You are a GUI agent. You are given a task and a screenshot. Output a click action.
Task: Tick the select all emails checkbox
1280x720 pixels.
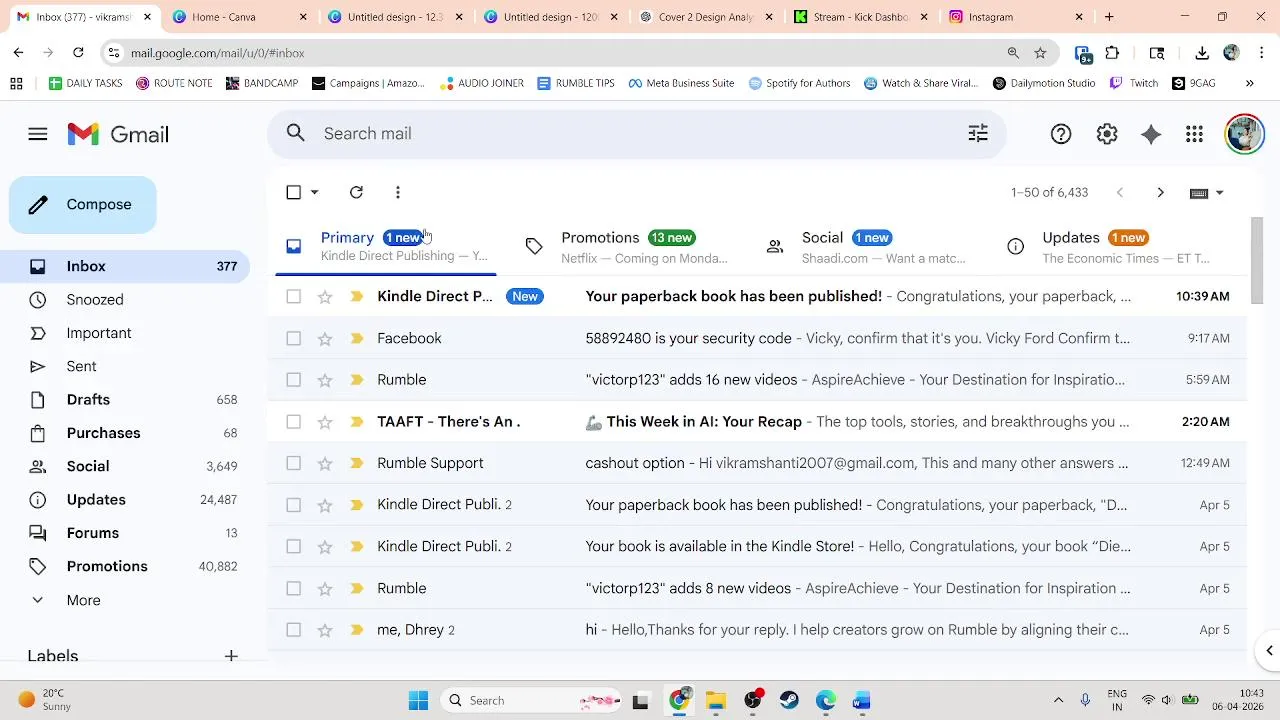[x=293, y=192]
